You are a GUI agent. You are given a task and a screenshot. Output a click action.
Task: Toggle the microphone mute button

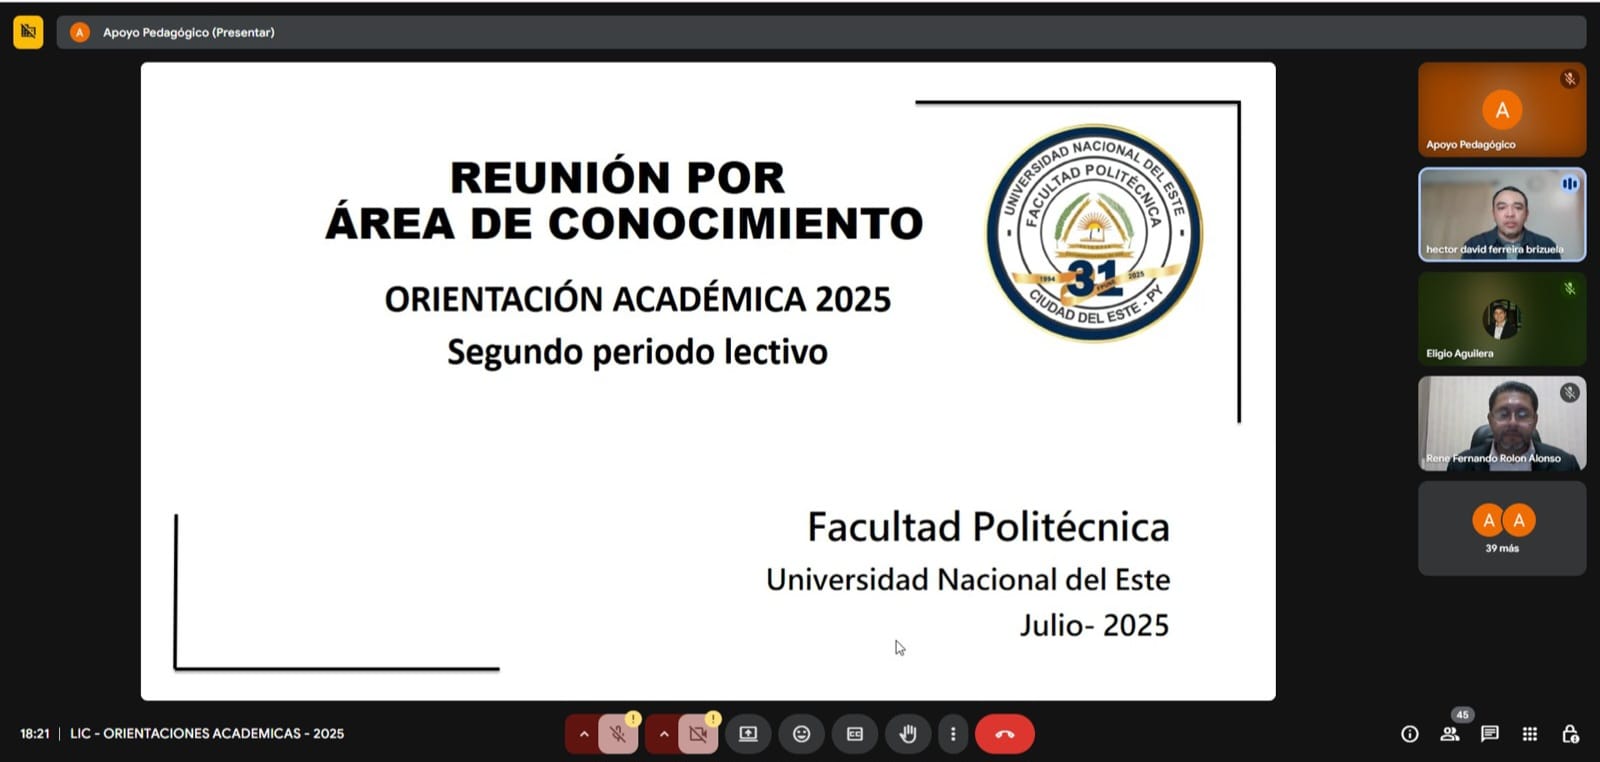click(x=618, y=734)
